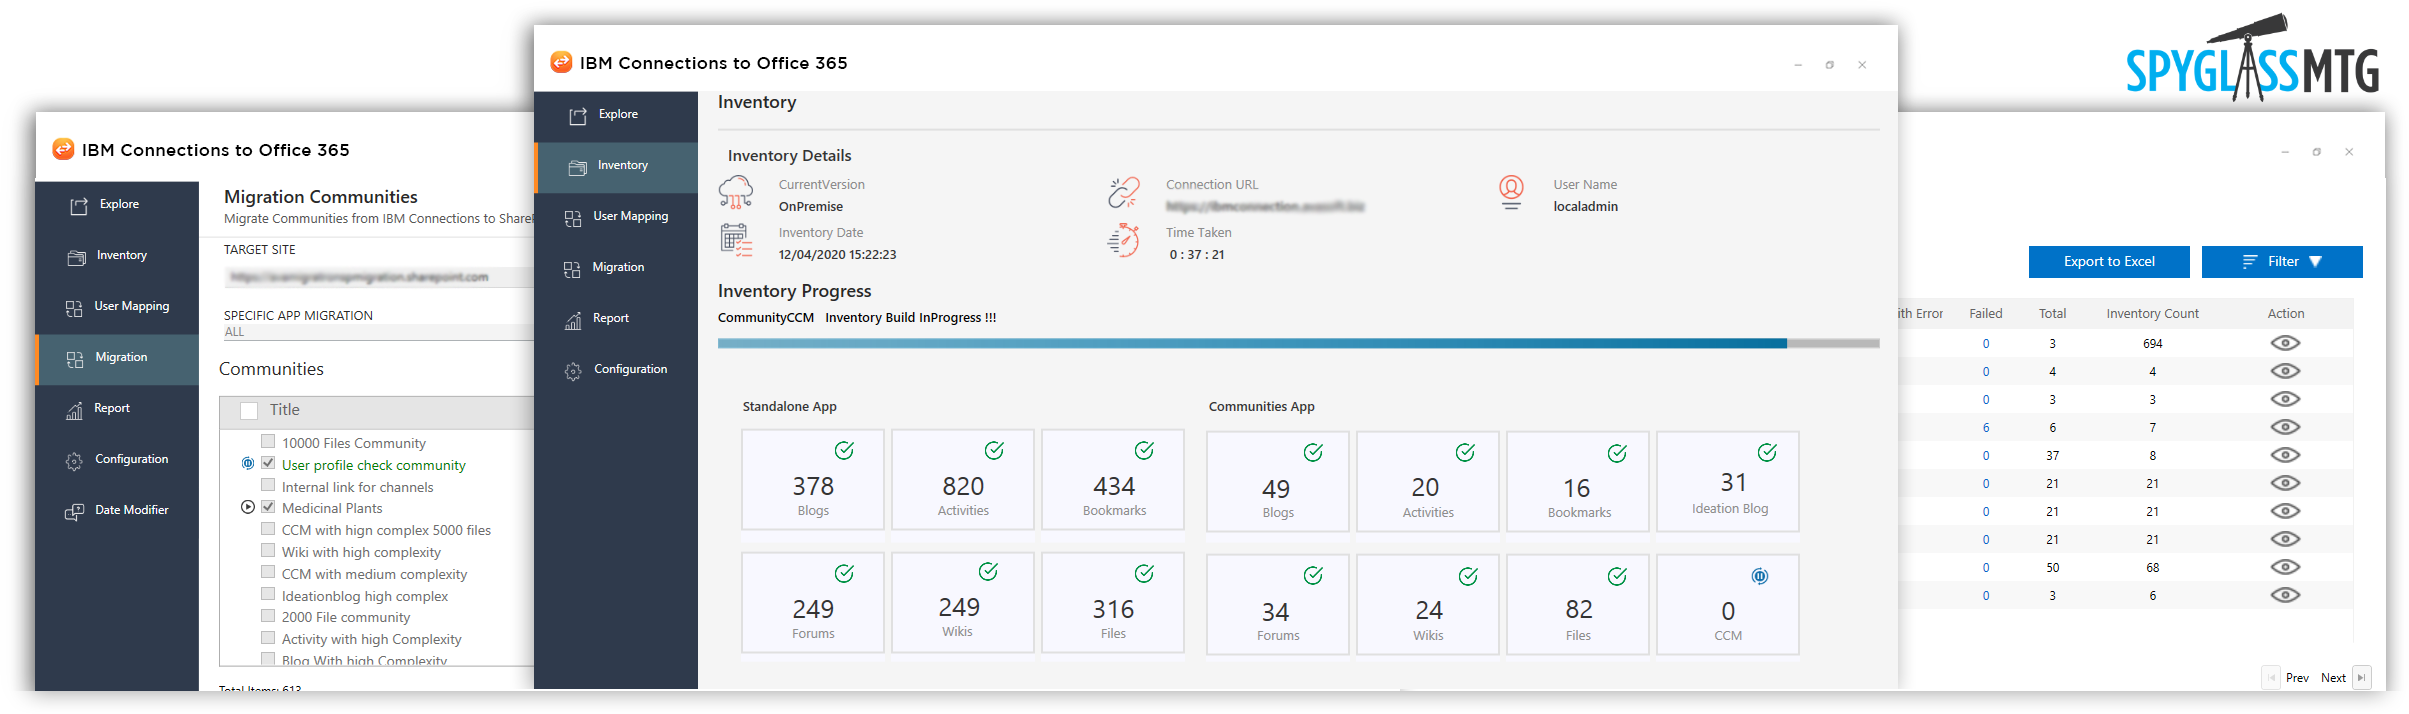Click the eye icon in the row with Inventory Count 8

(2285, 455)
